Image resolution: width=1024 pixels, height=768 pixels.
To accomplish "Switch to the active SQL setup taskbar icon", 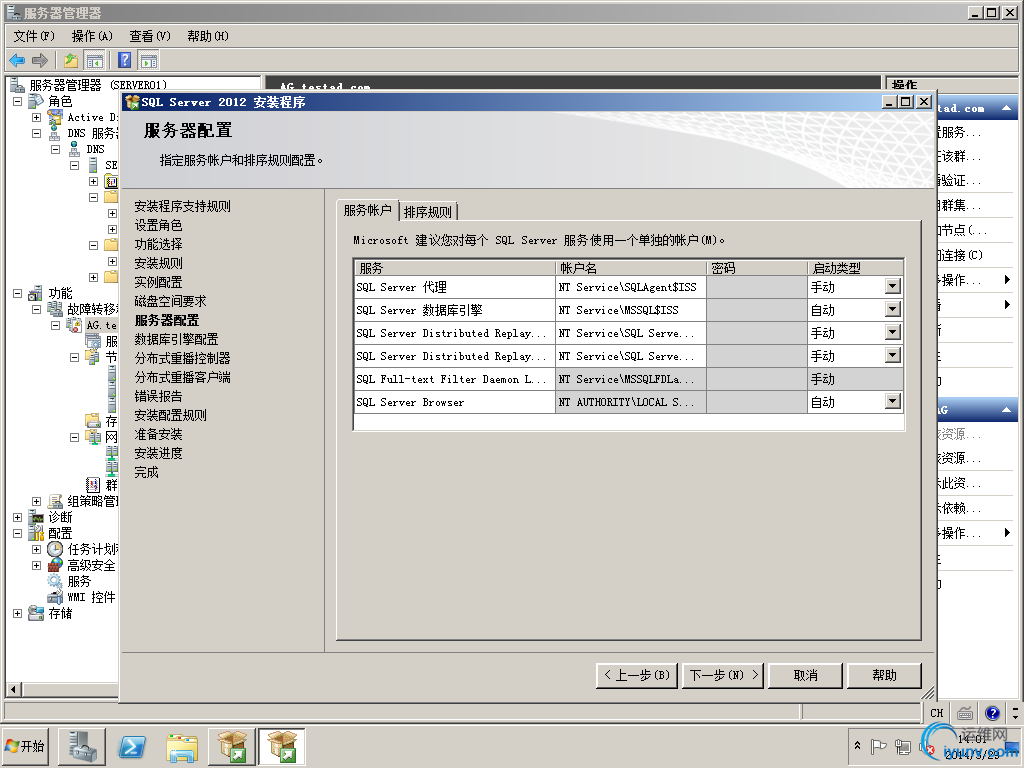I will pos(281,746).
